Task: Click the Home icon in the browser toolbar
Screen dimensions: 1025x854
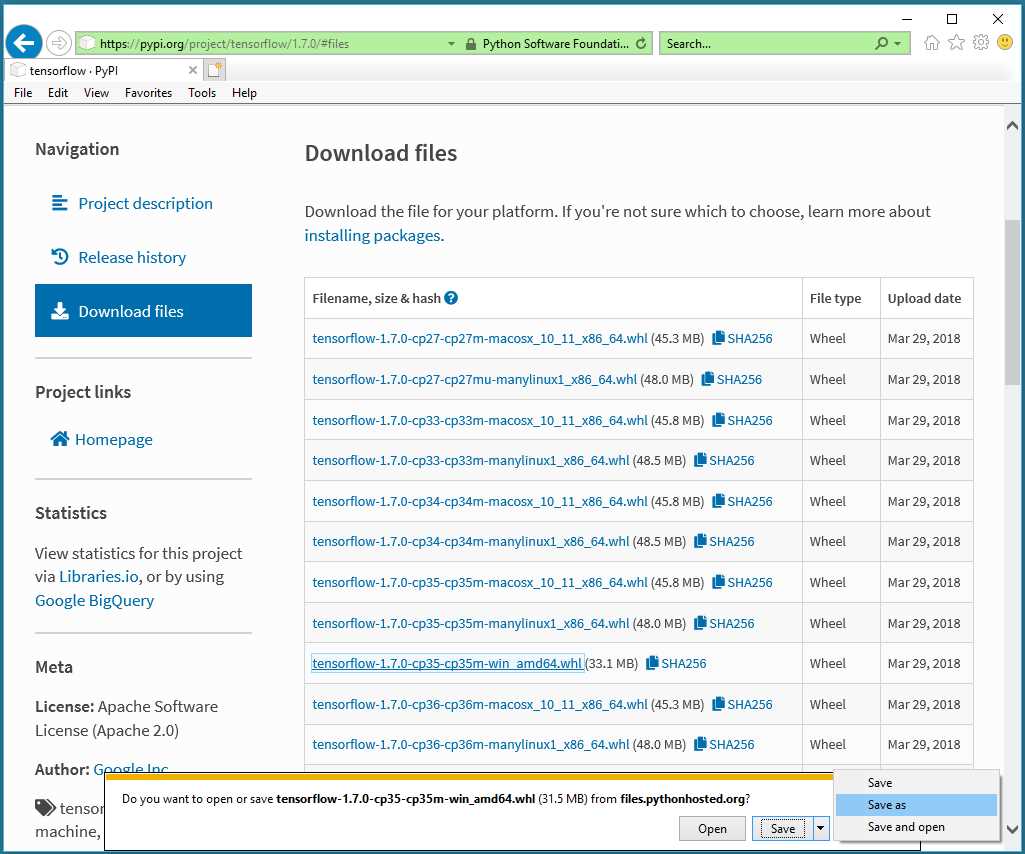Action: point(932,42)
